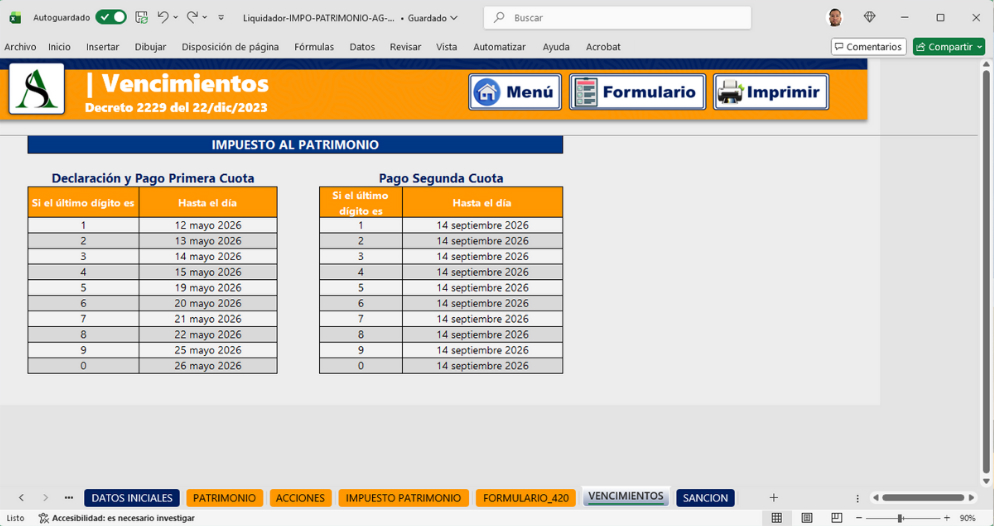Click next sheet navigation arrow

[x=45, y=497]
